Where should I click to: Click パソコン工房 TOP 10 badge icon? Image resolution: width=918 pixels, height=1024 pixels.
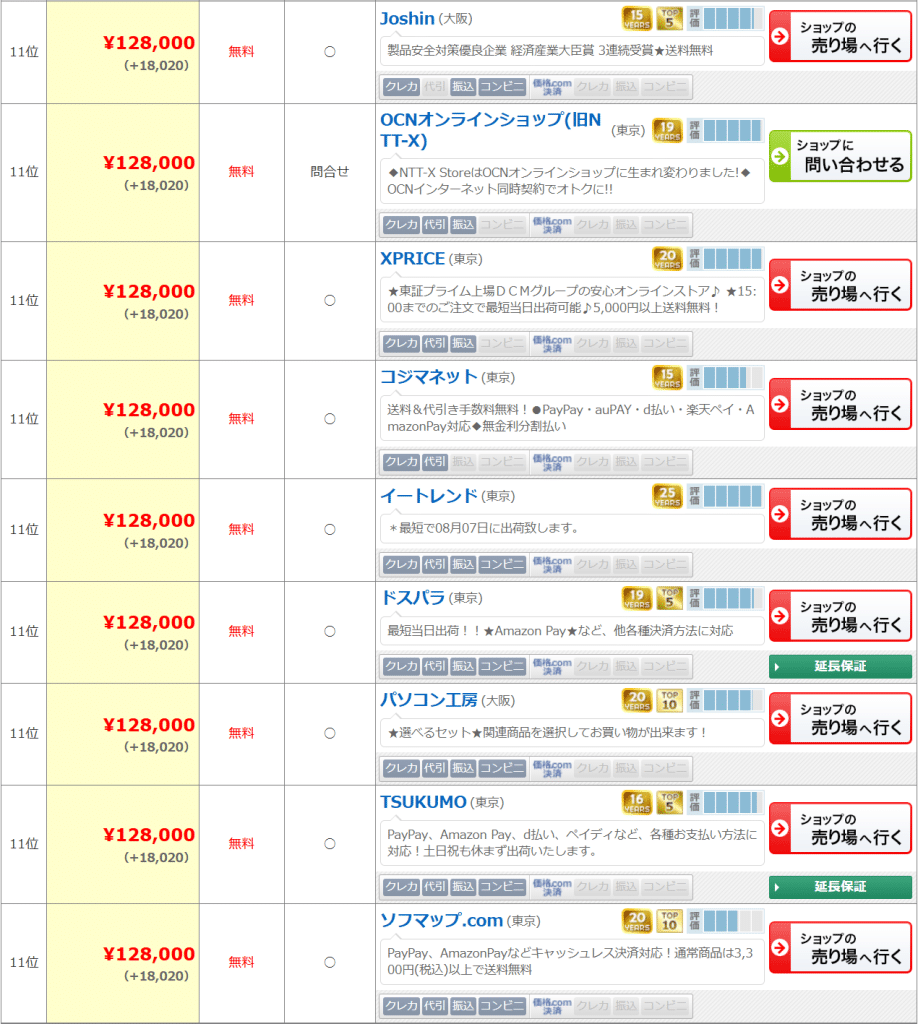tap(669, 700)
